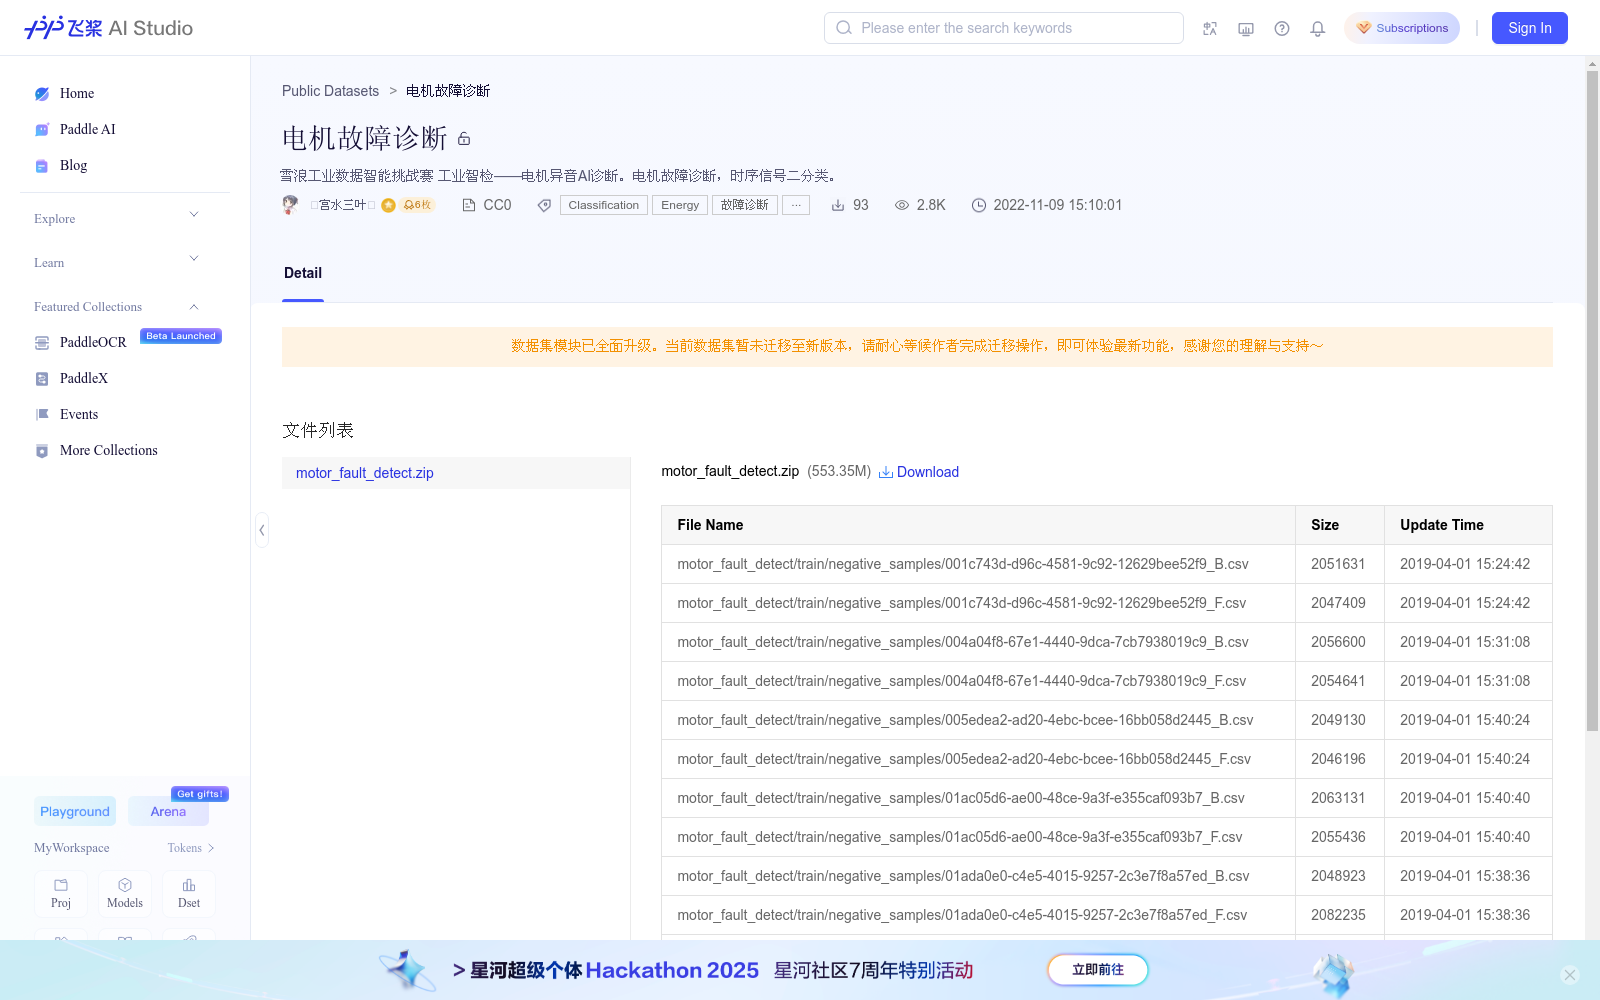Open the monitor console icon in header
1600x1000 pixels.
point(1246,28)
